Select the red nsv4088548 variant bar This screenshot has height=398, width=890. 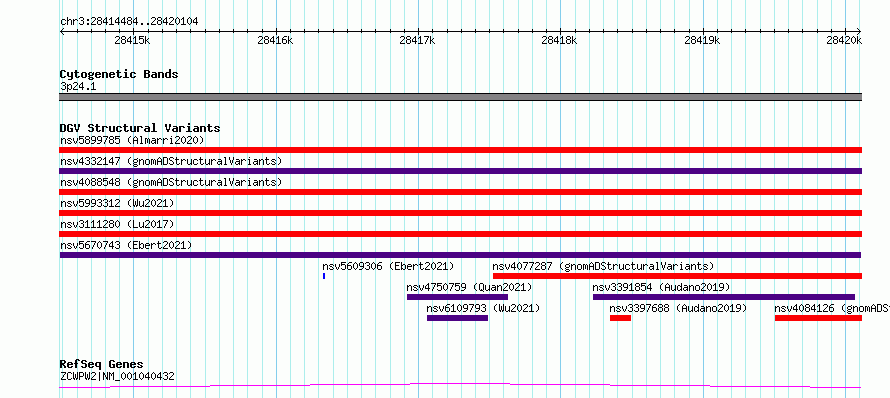461,192
